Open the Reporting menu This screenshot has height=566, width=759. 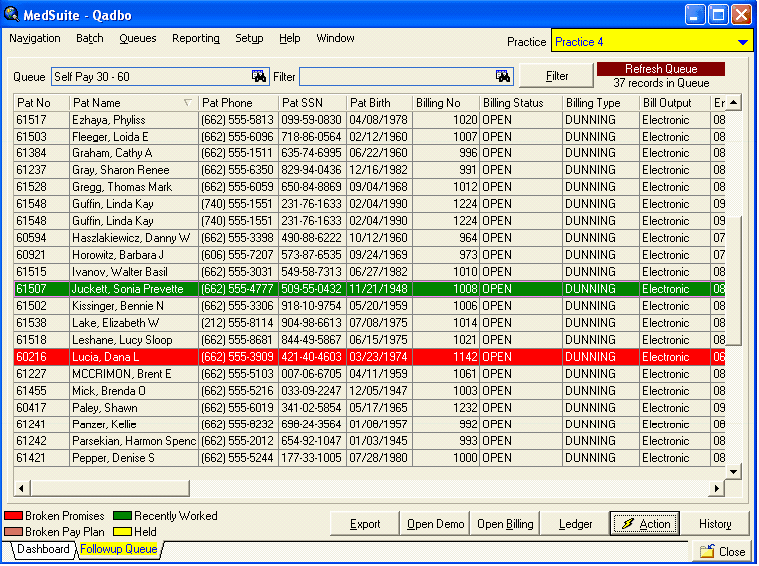point(196,38)
